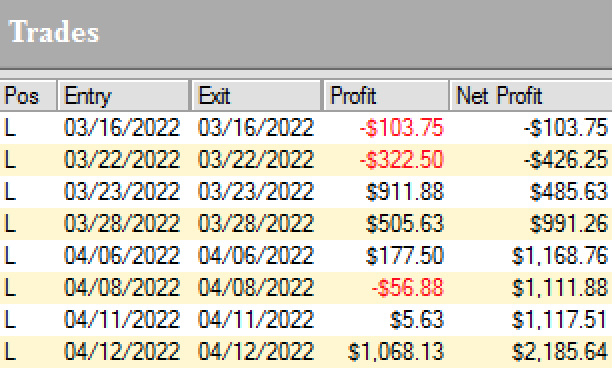Click the L position of the 04/08/2022 trade
Screen dimensions: 612x368
[x=10, y=288]
